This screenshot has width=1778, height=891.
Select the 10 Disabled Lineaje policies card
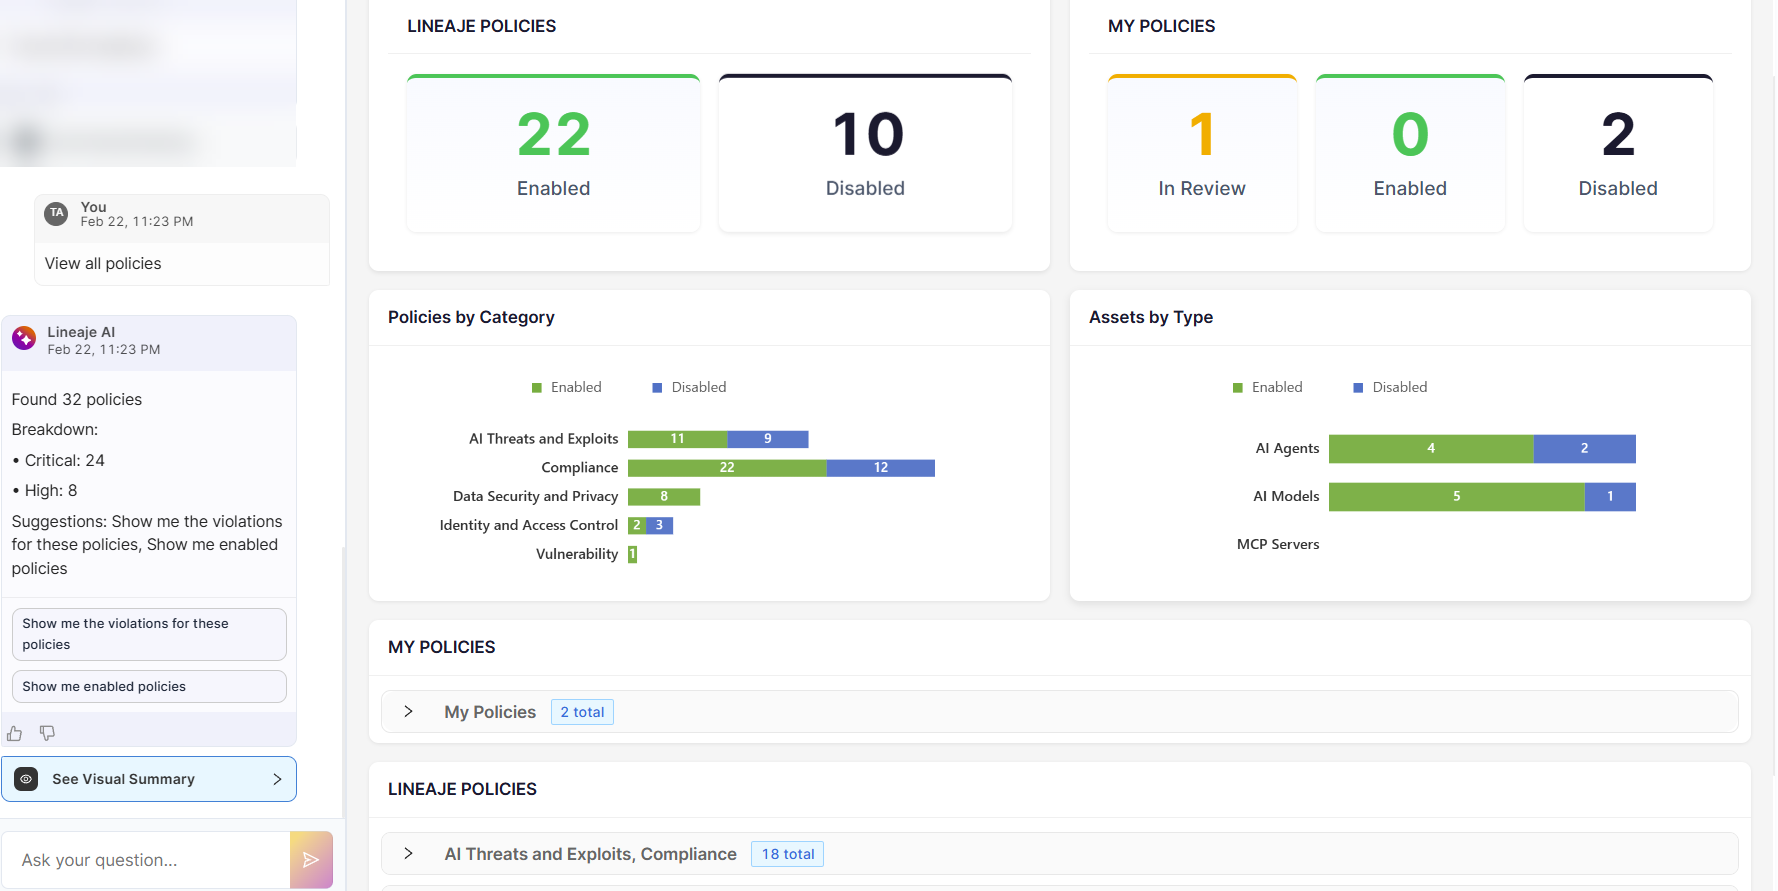(865, 154)
